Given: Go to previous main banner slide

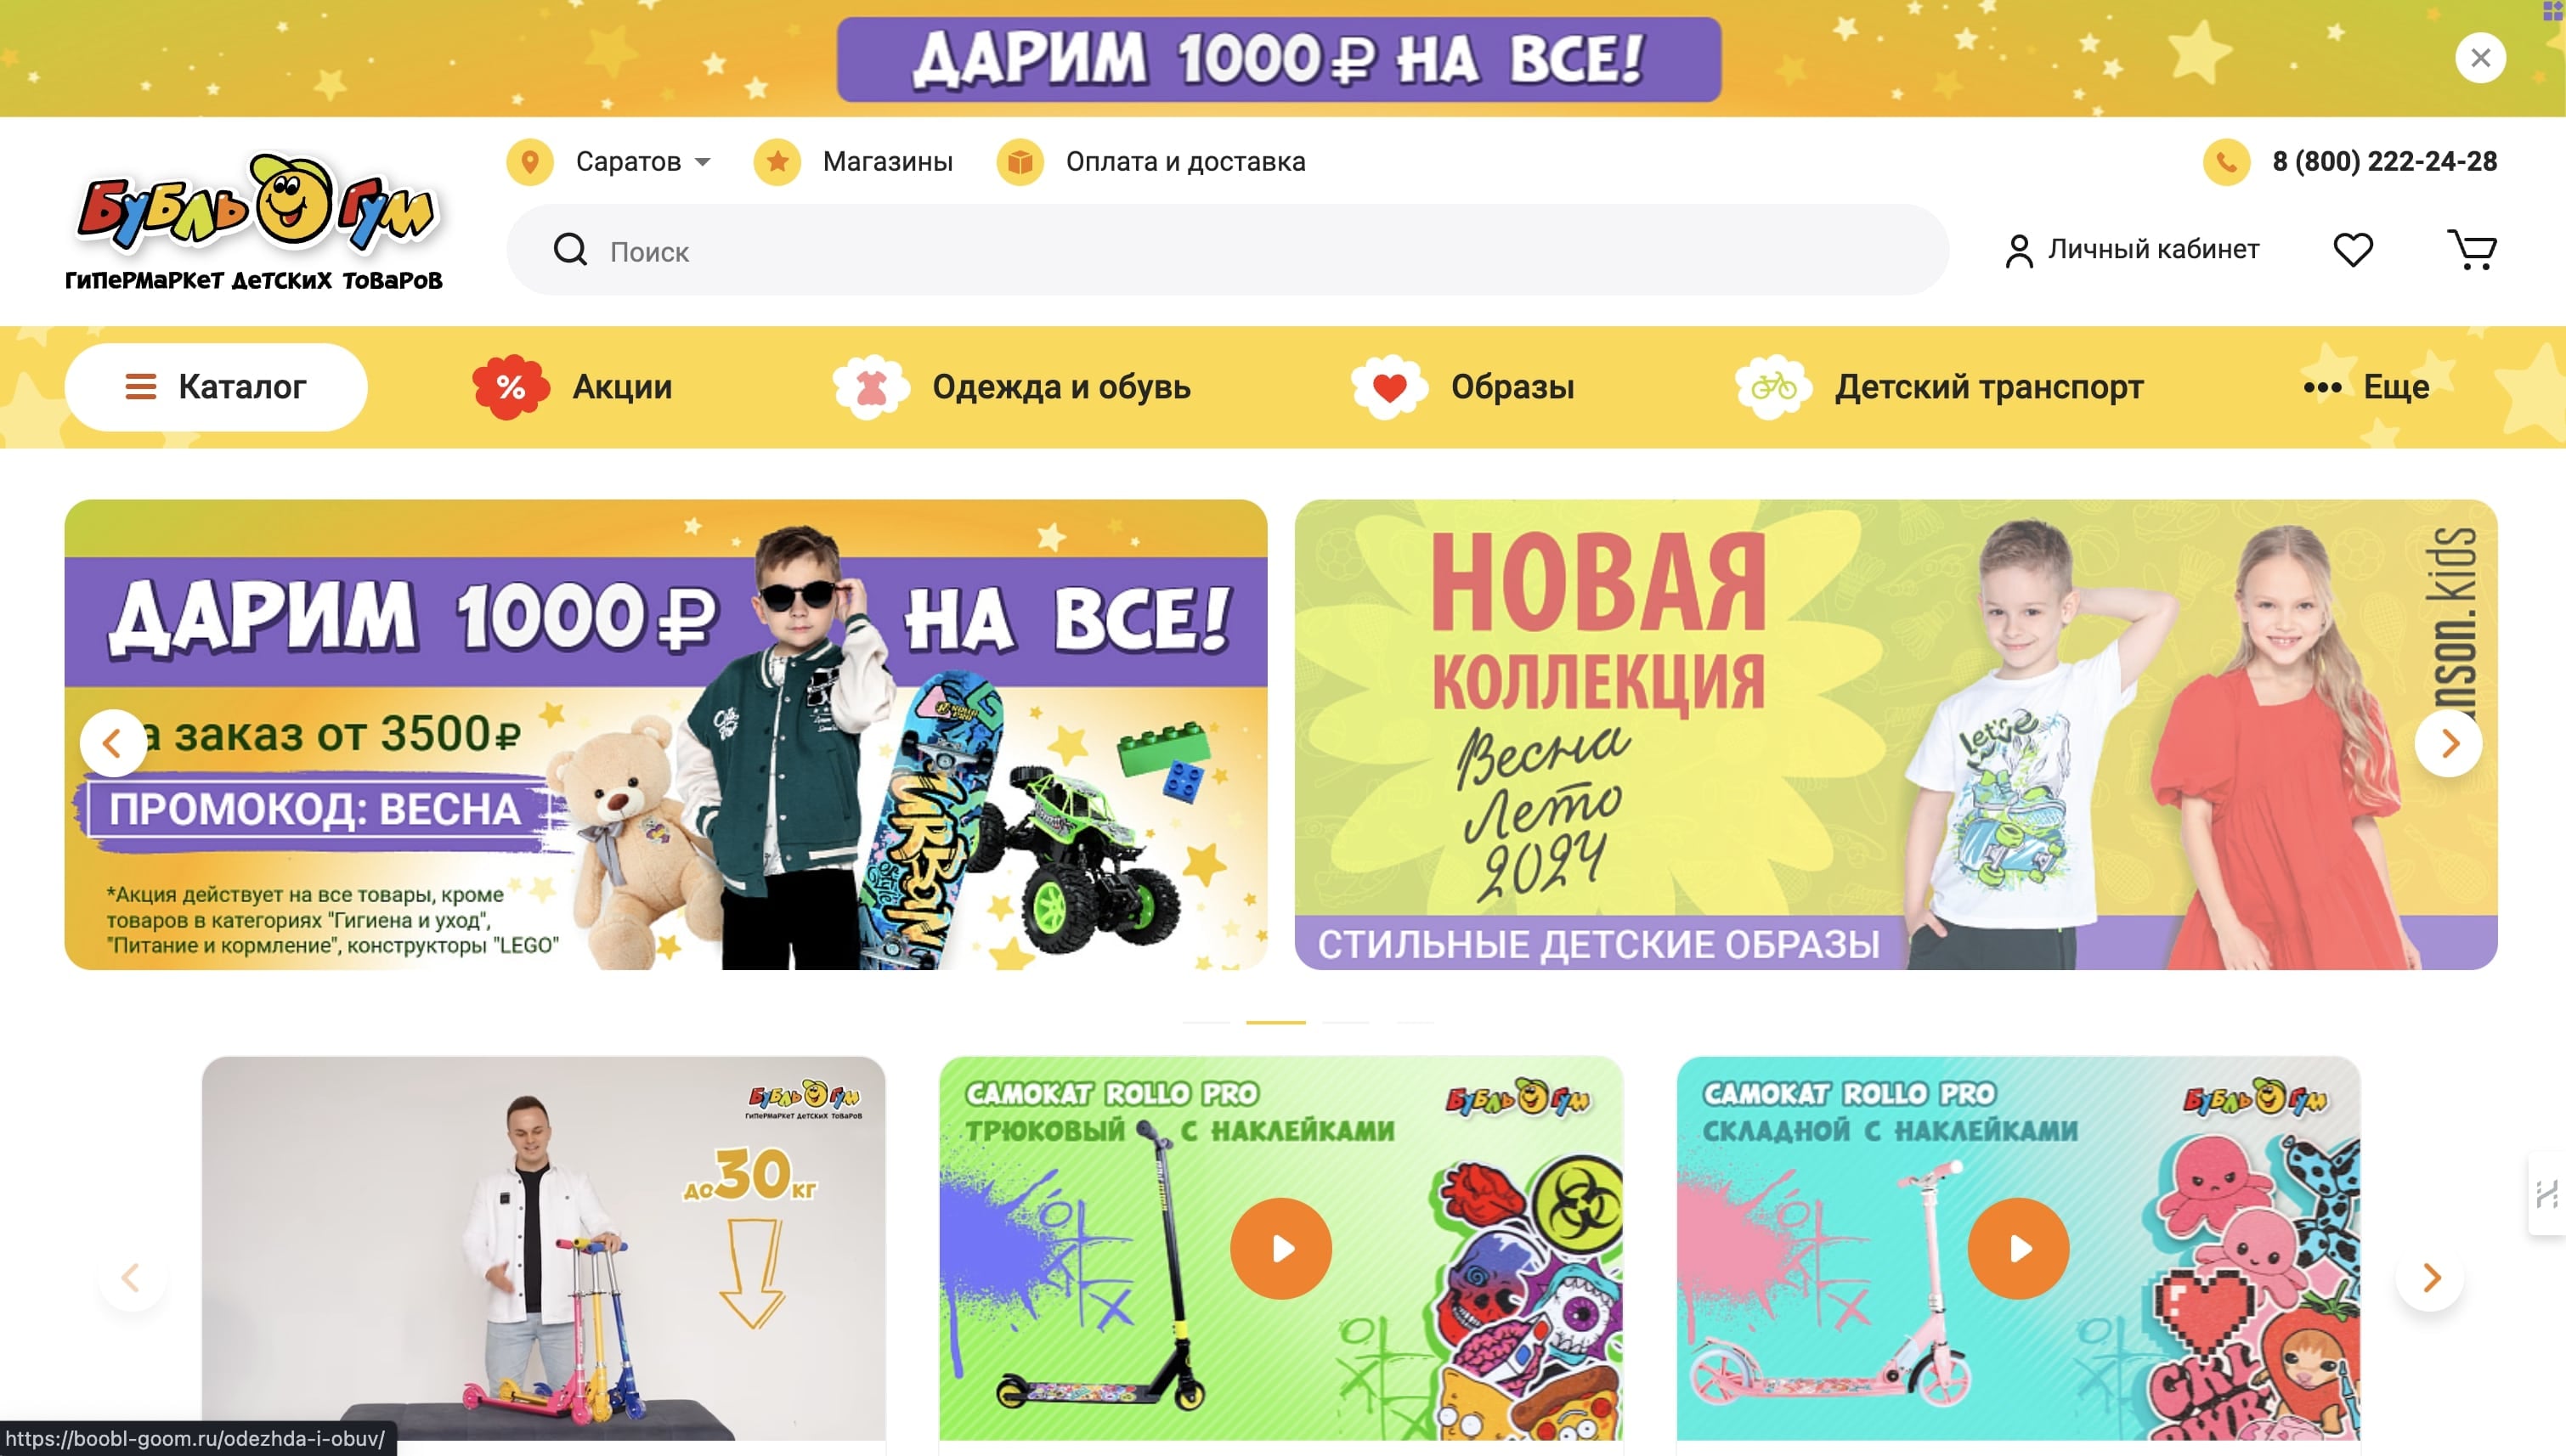Looking at the screenshot, I should point(113,743).
